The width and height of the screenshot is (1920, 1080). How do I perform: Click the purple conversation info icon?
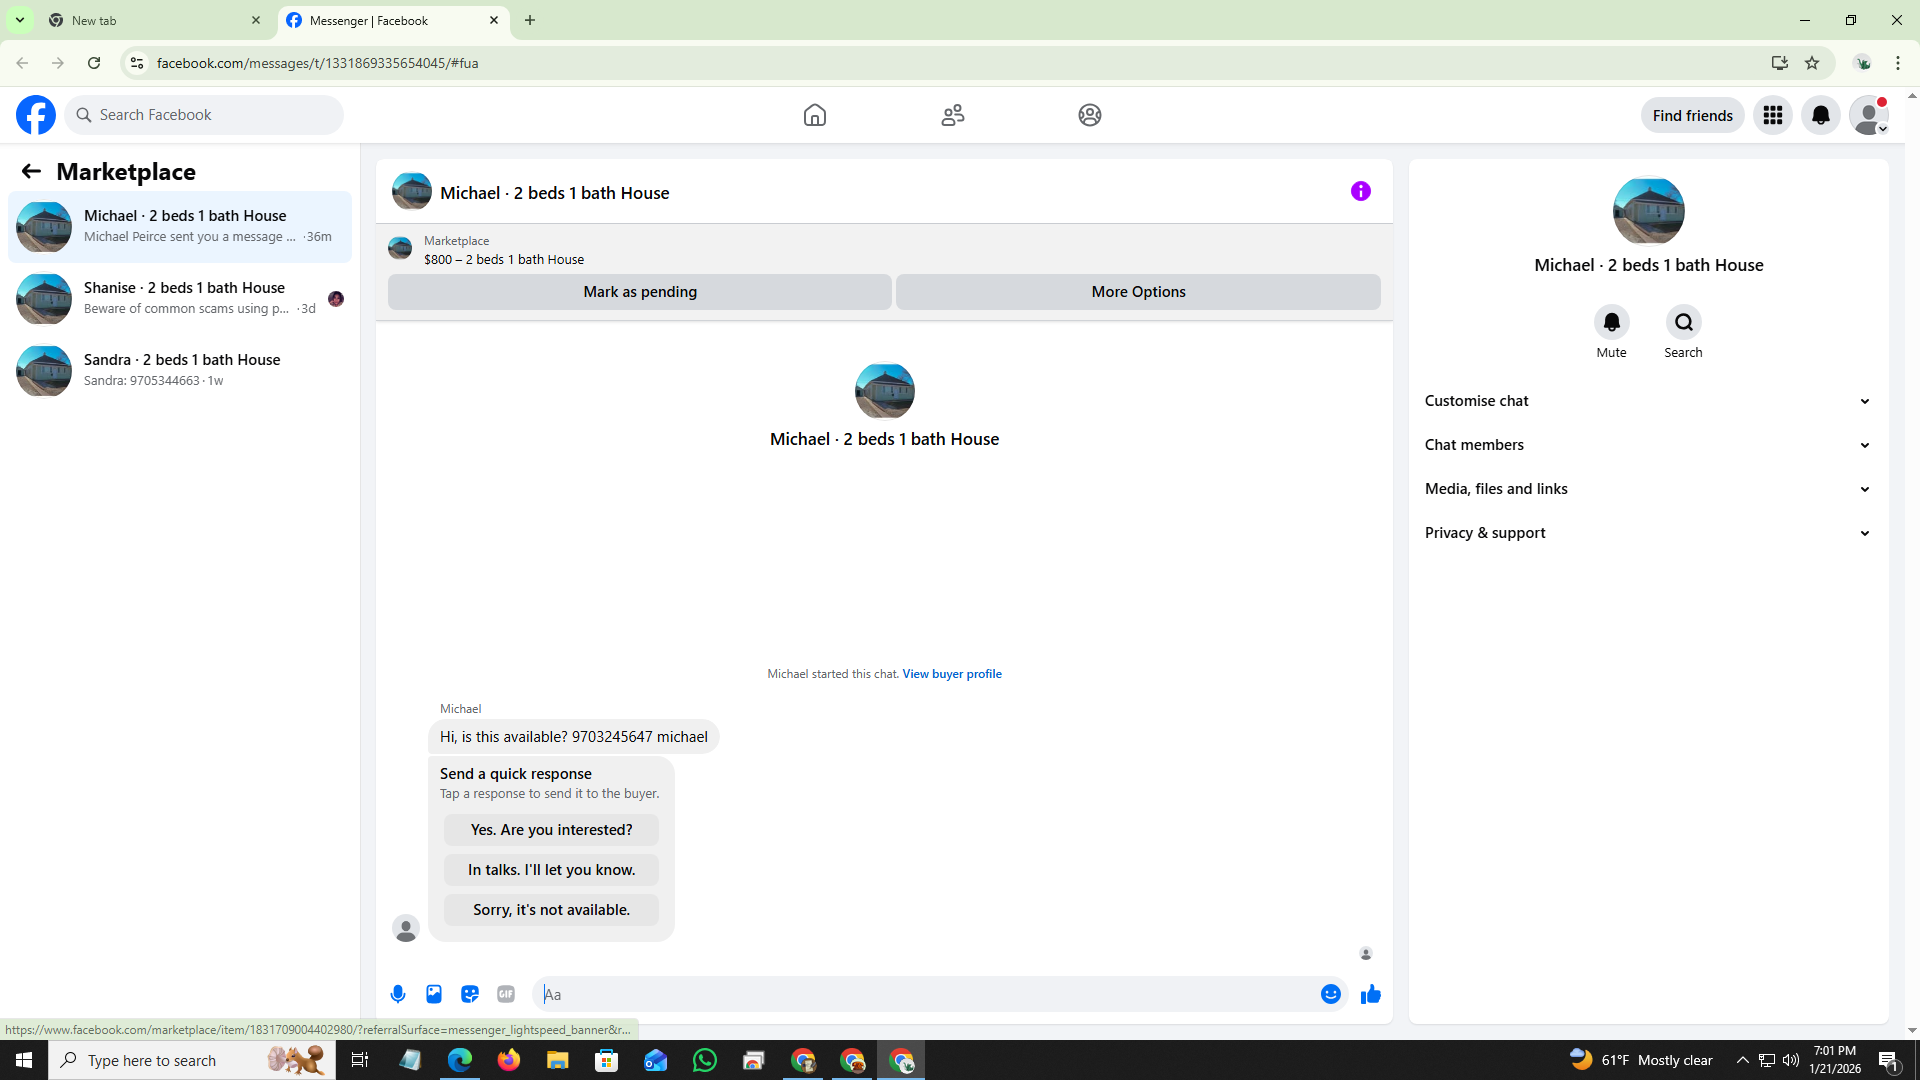(1360, 191)
